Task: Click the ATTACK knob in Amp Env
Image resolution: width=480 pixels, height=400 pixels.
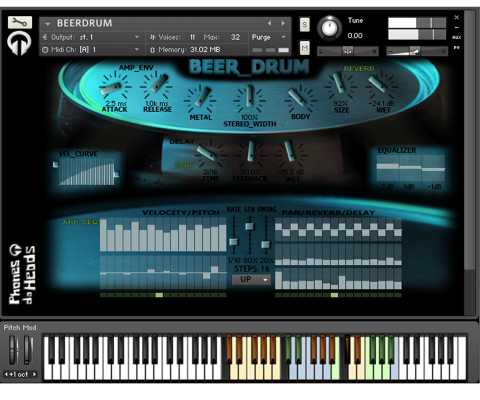Action: [113, 87]
